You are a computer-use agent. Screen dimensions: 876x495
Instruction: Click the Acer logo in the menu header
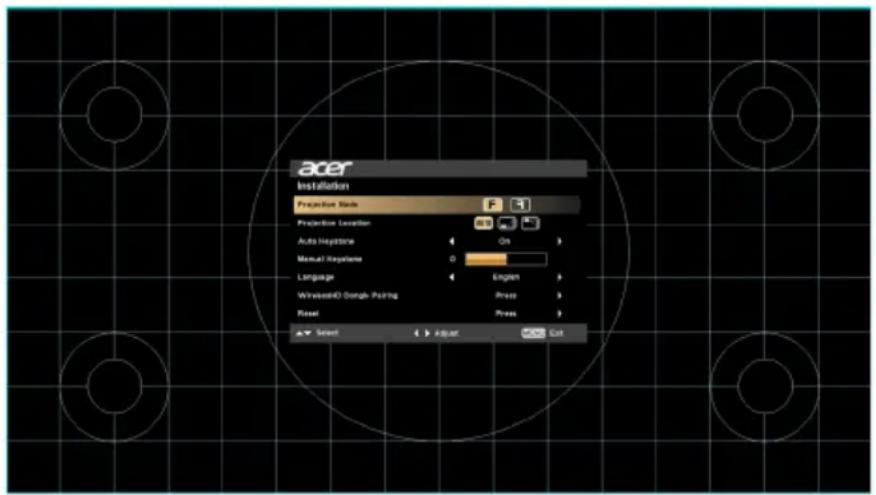(x=325, y=168)
